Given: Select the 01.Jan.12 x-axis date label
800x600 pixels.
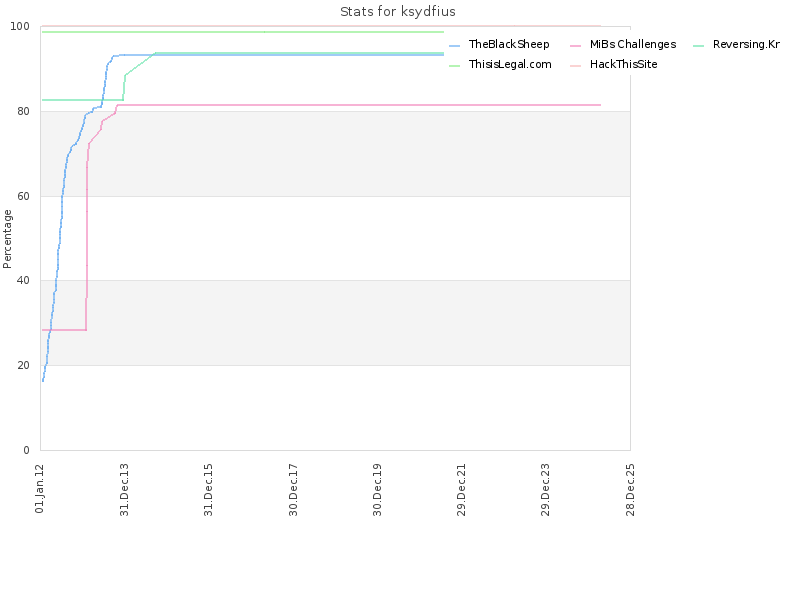Looking at the screenshot, I should point(40,489).
